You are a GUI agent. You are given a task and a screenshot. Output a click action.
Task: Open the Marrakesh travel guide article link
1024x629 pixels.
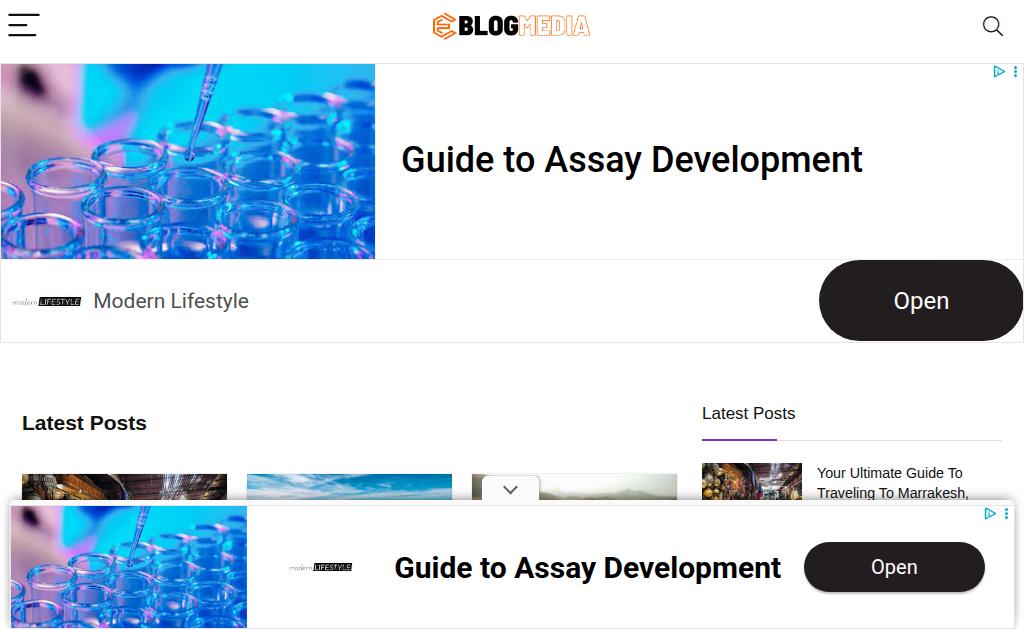(892, 482)
